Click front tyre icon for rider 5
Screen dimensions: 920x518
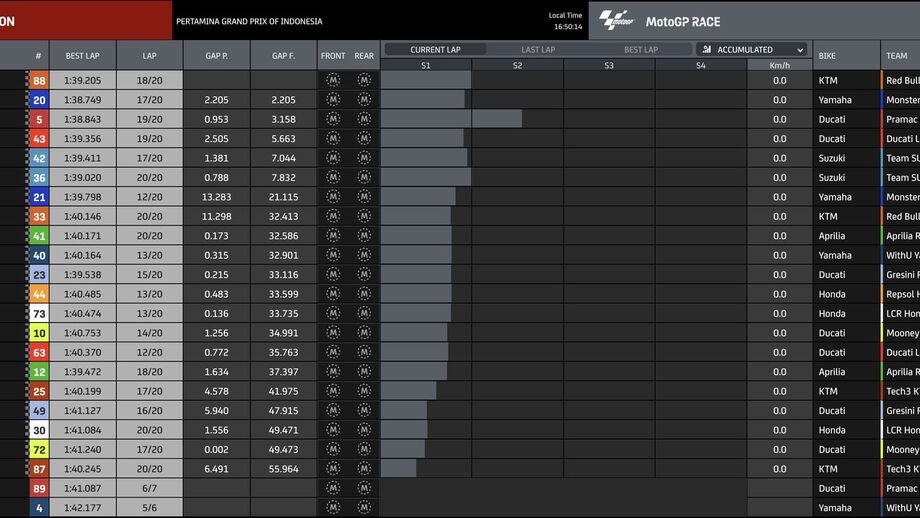coord(333,119)
